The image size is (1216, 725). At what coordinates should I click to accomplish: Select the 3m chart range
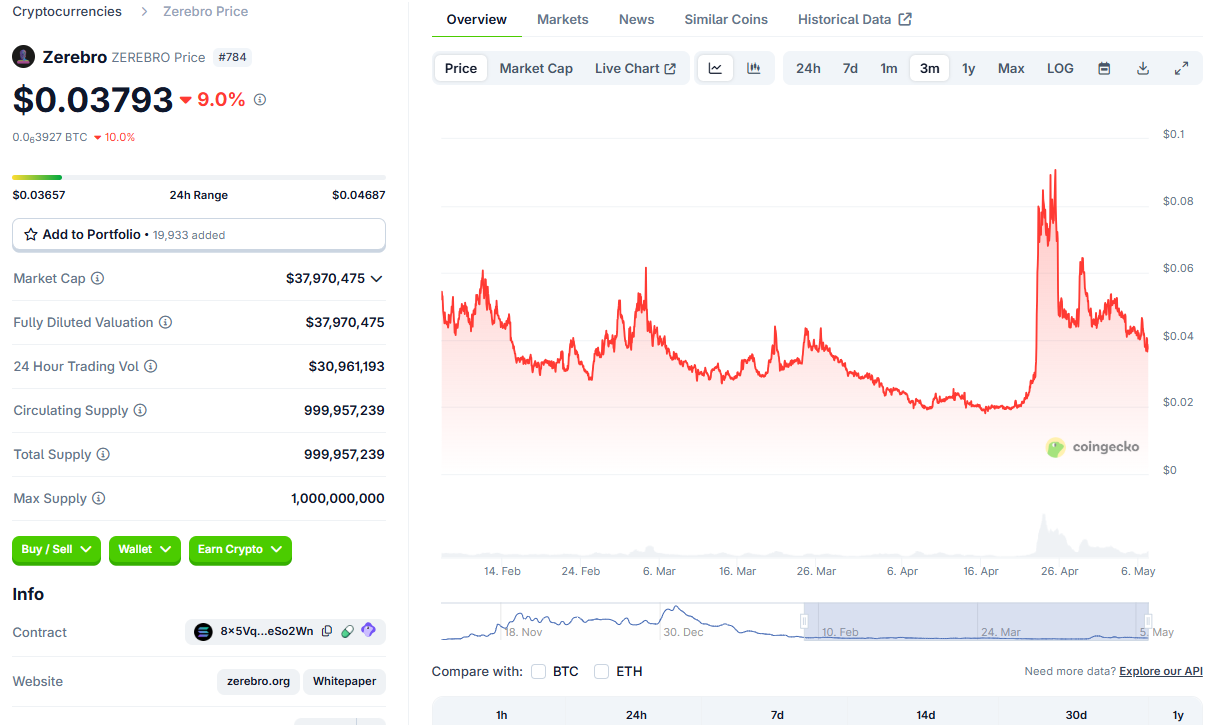930,68
